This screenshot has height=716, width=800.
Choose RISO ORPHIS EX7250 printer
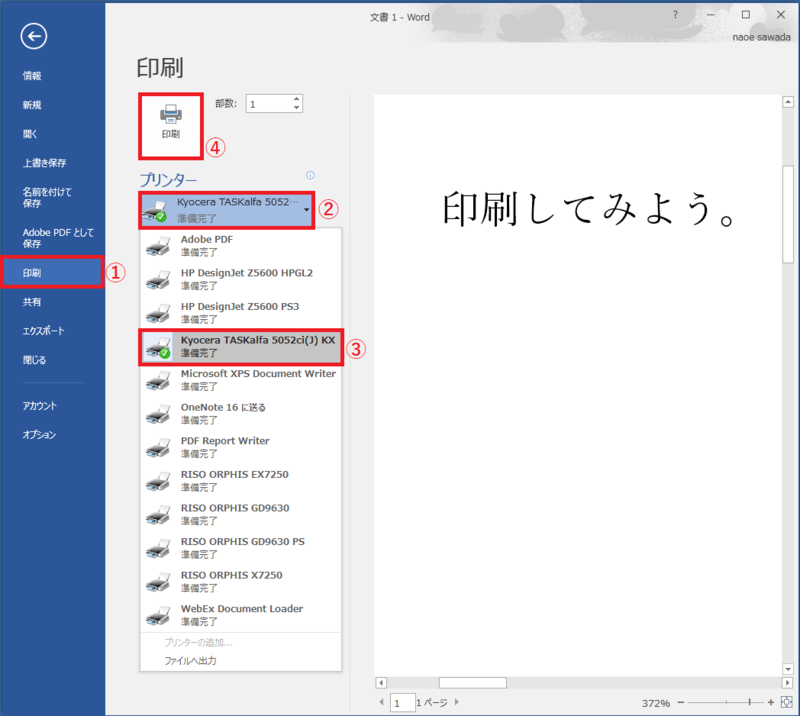(x=241, y=481)
